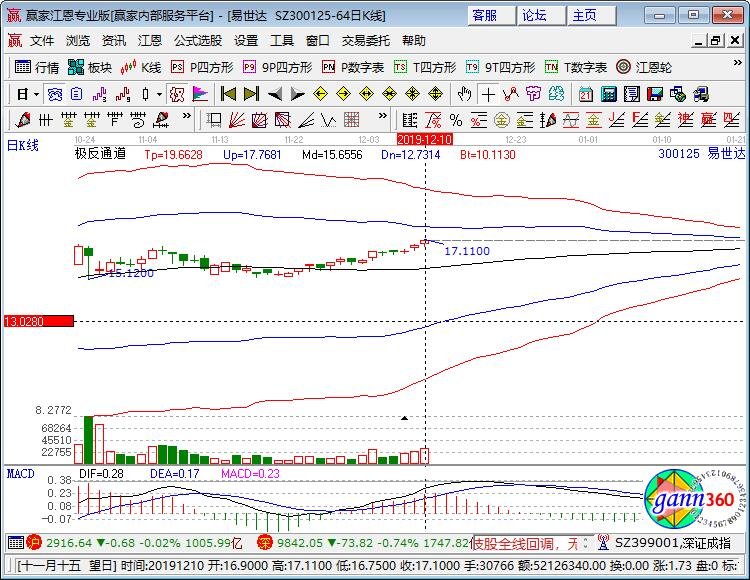Image resolution: width=750 pixels, height=580 pixels.
Task: Select the purple step-line 3 icon
Action: coord(99,94)
